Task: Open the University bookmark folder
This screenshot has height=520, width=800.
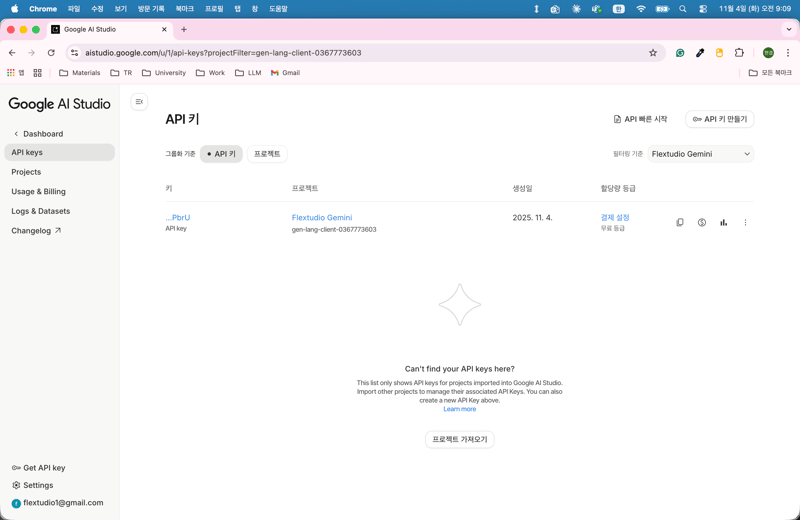Action: 164,73
